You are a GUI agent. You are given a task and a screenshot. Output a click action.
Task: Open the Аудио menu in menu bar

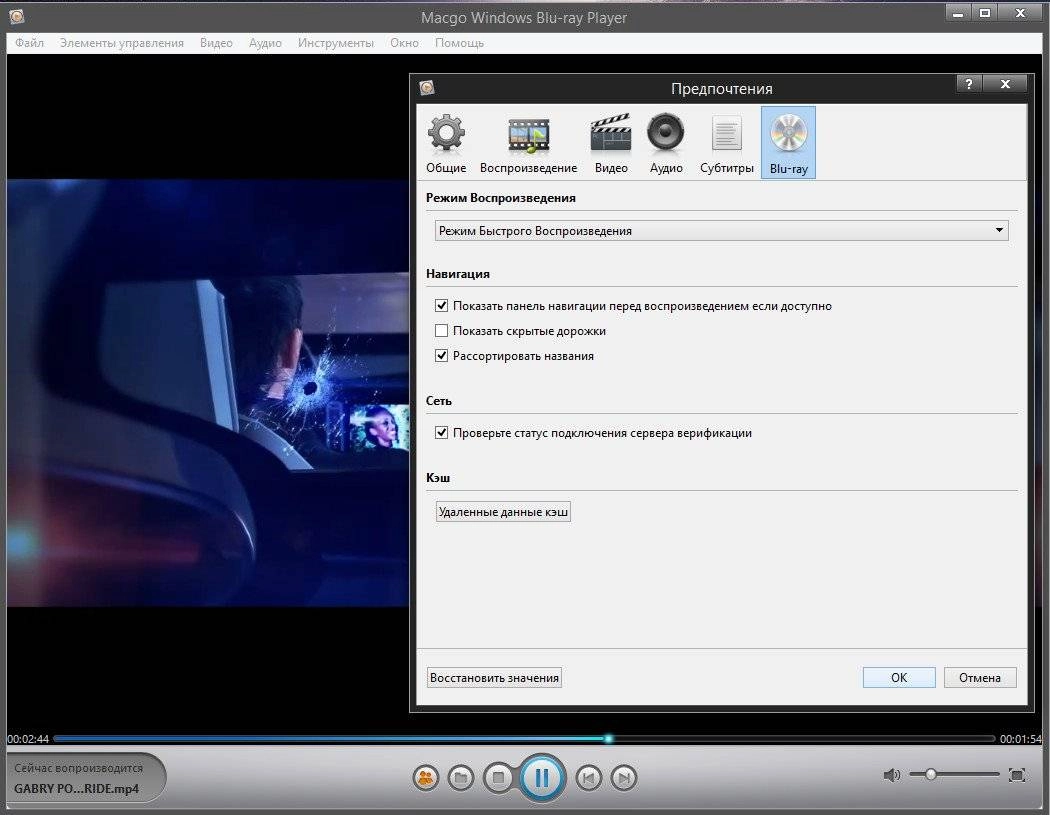pyautogui.click(x=265, y=43)
